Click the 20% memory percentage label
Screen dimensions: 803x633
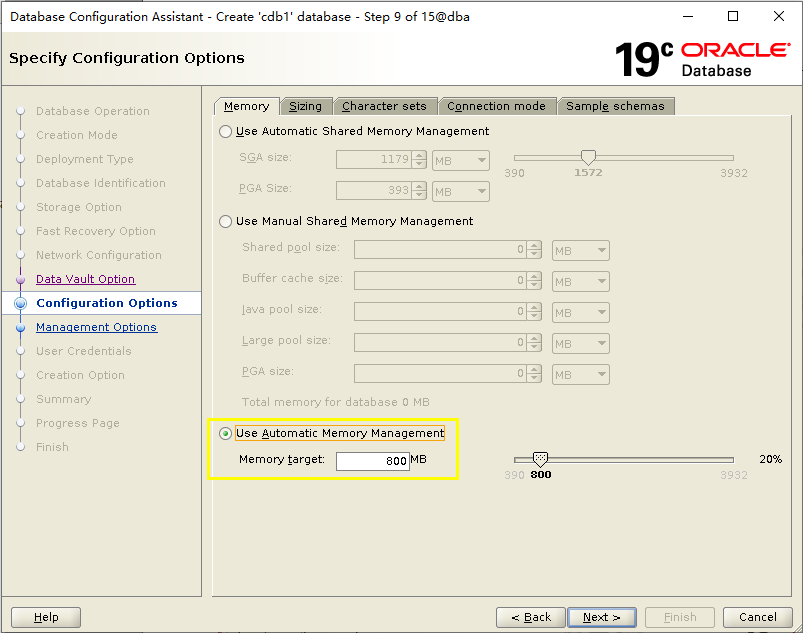[771, 459]
